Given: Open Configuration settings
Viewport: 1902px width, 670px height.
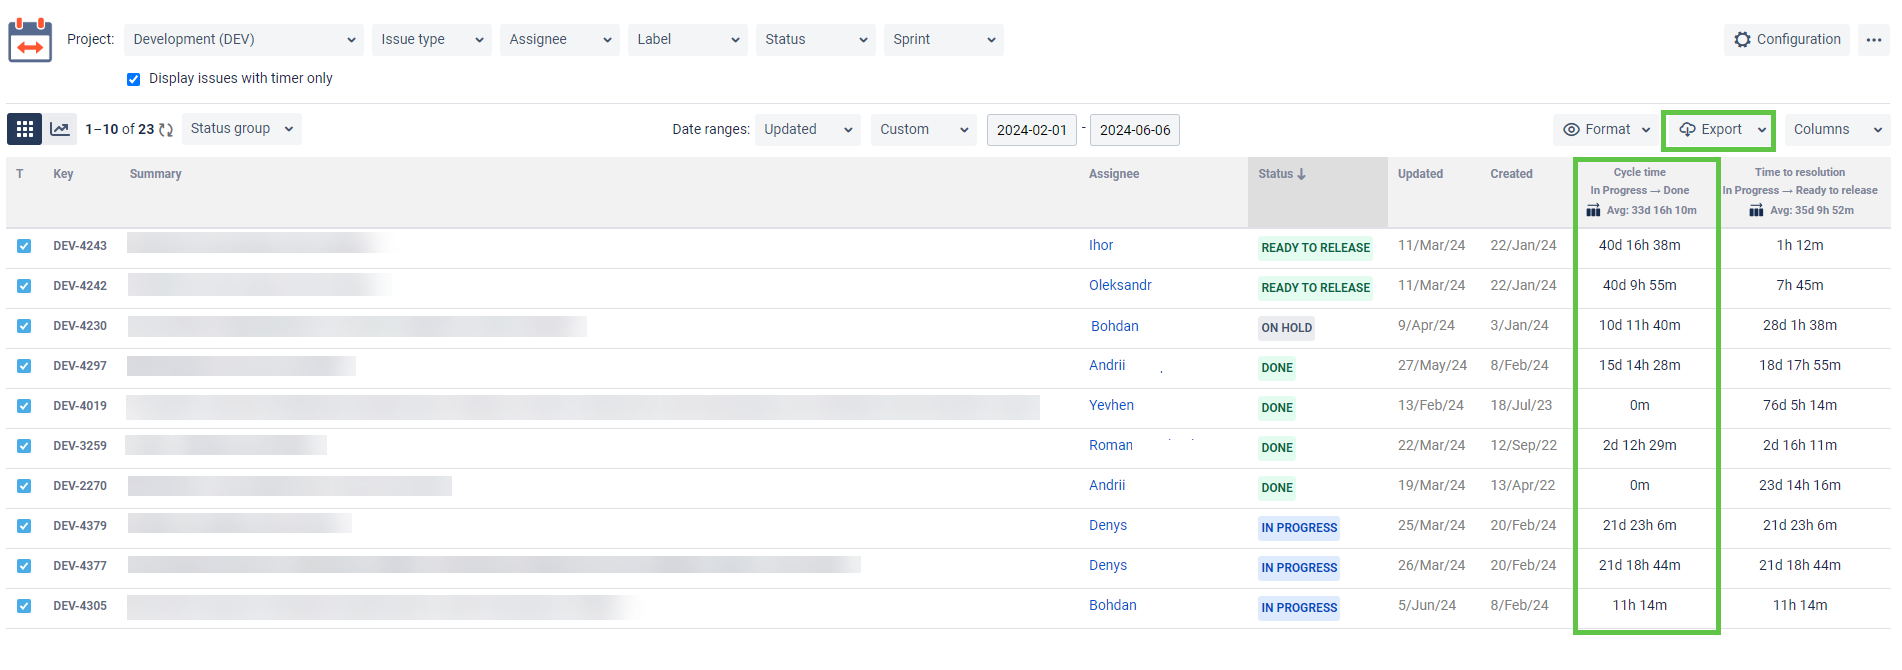Looking at the screenshot, I should click(x=1787, y=40).
